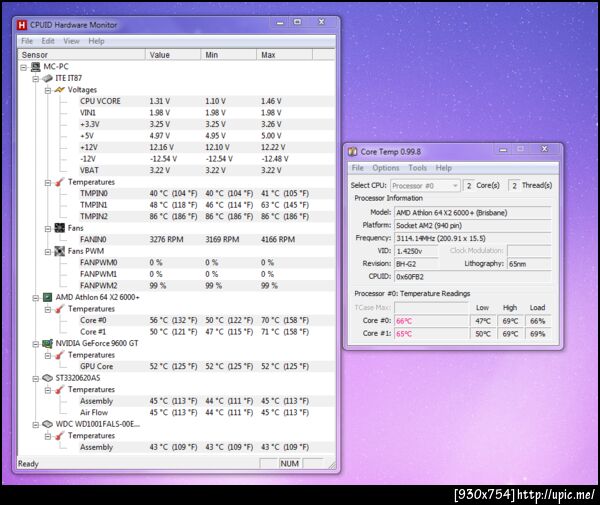
Task: Click the Min column header
Action: (x=229, y=55)
